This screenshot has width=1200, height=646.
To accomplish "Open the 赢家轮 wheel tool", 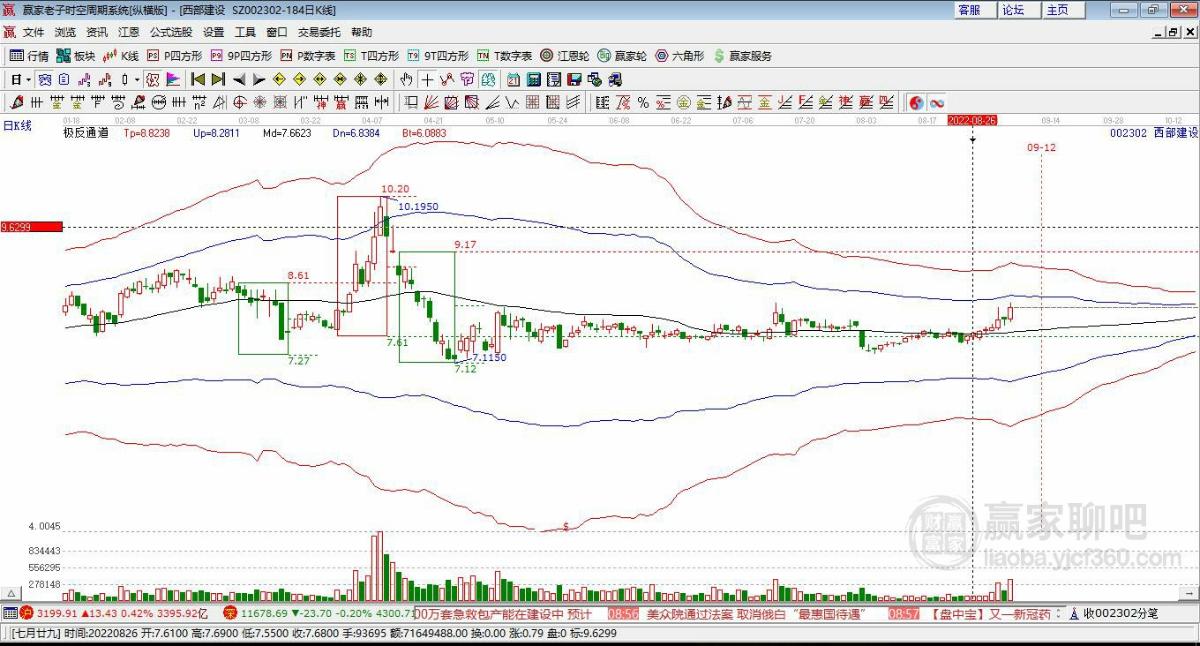I will tap(622, 56).
